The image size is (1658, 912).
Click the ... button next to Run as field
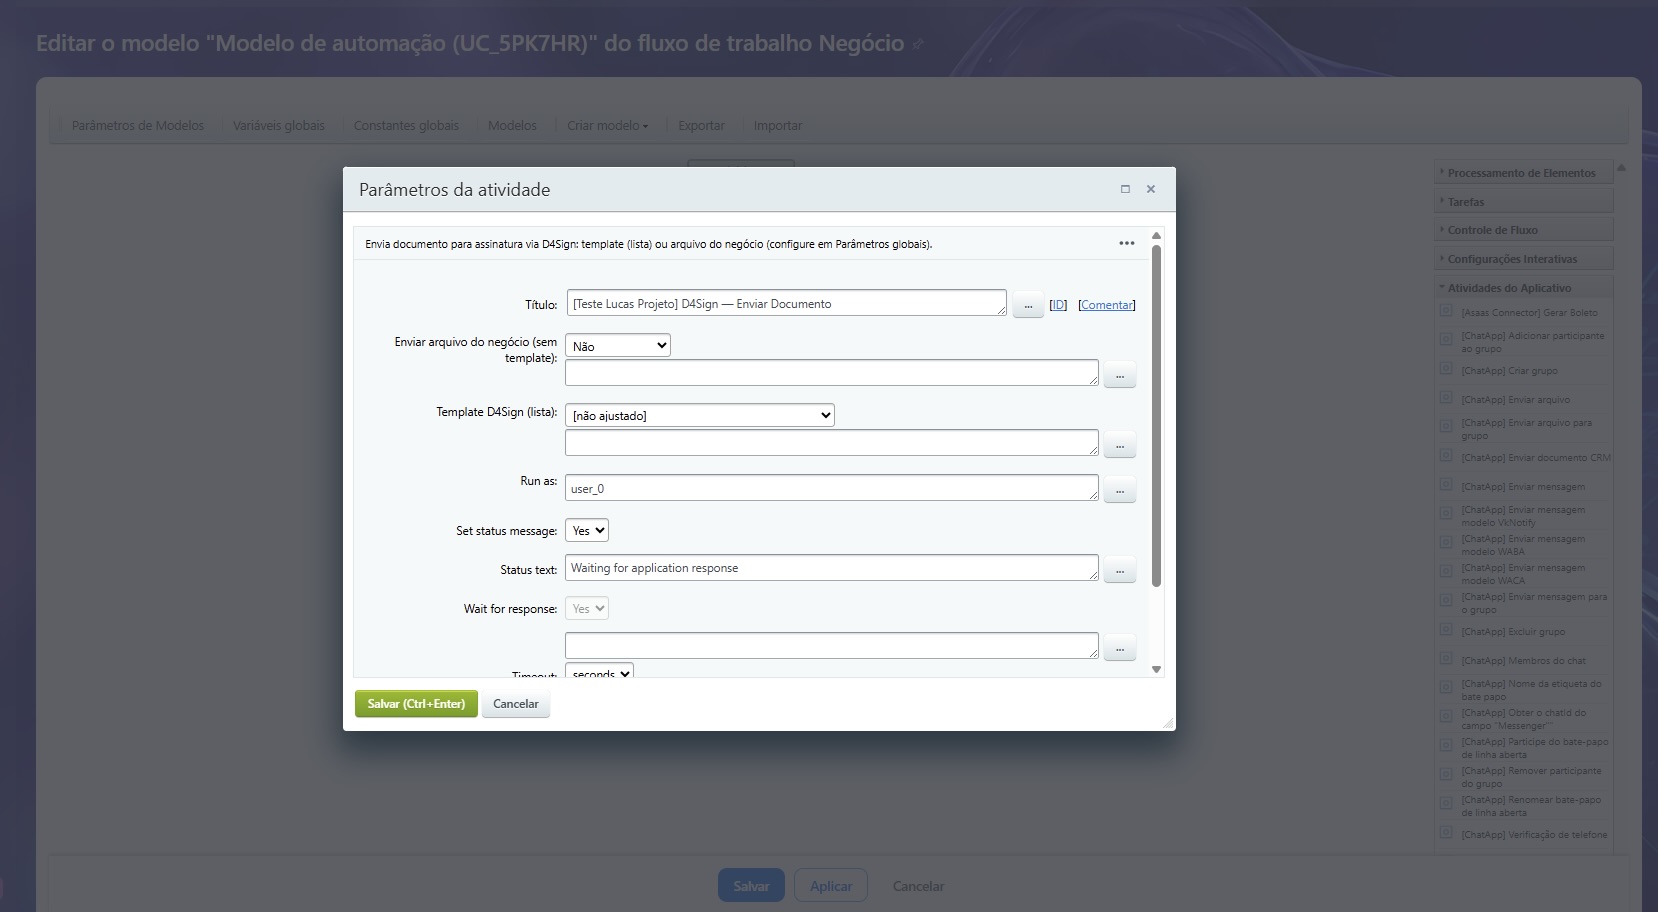point(1120,490)
